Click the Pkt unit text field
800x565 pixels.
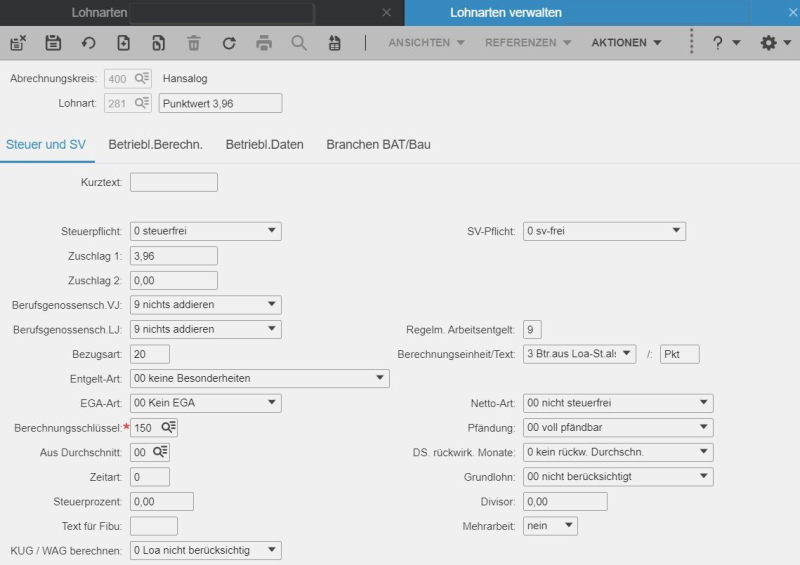click(679, 354)
